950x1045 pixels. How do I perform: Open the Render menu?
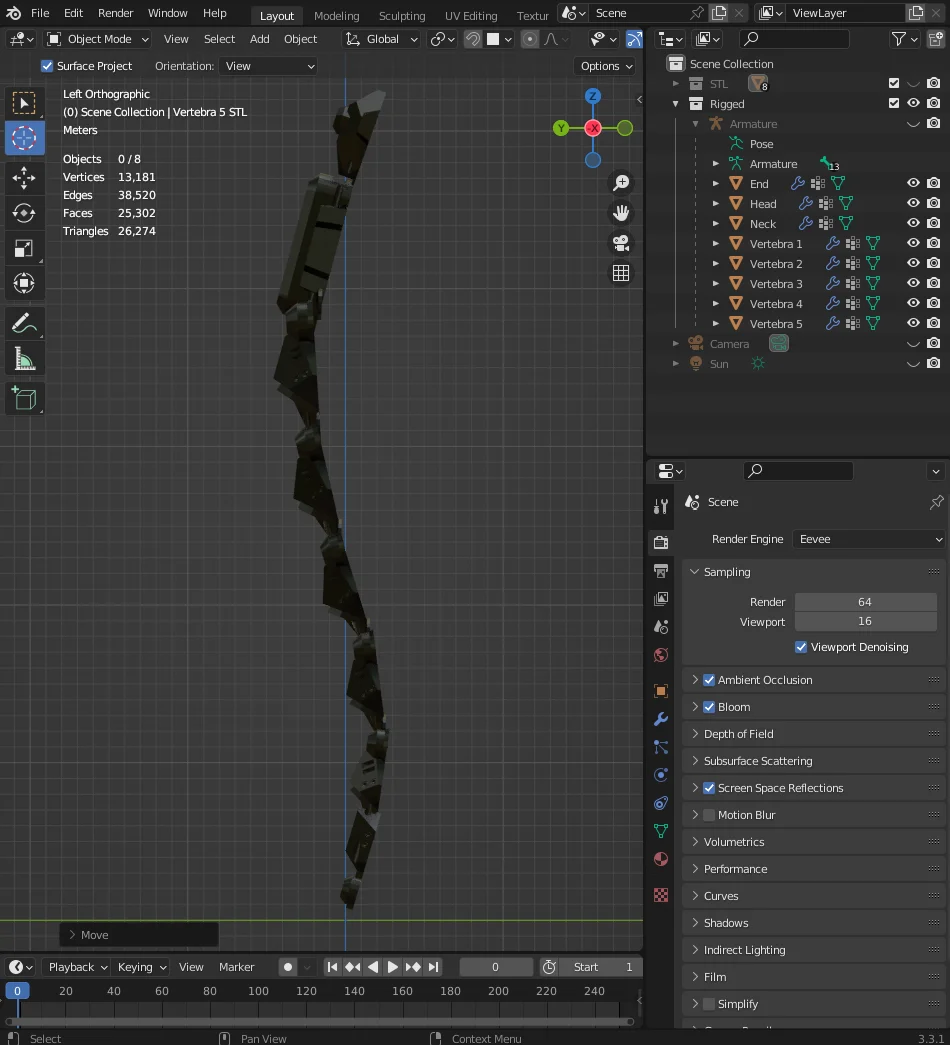[x=115, y=13]
